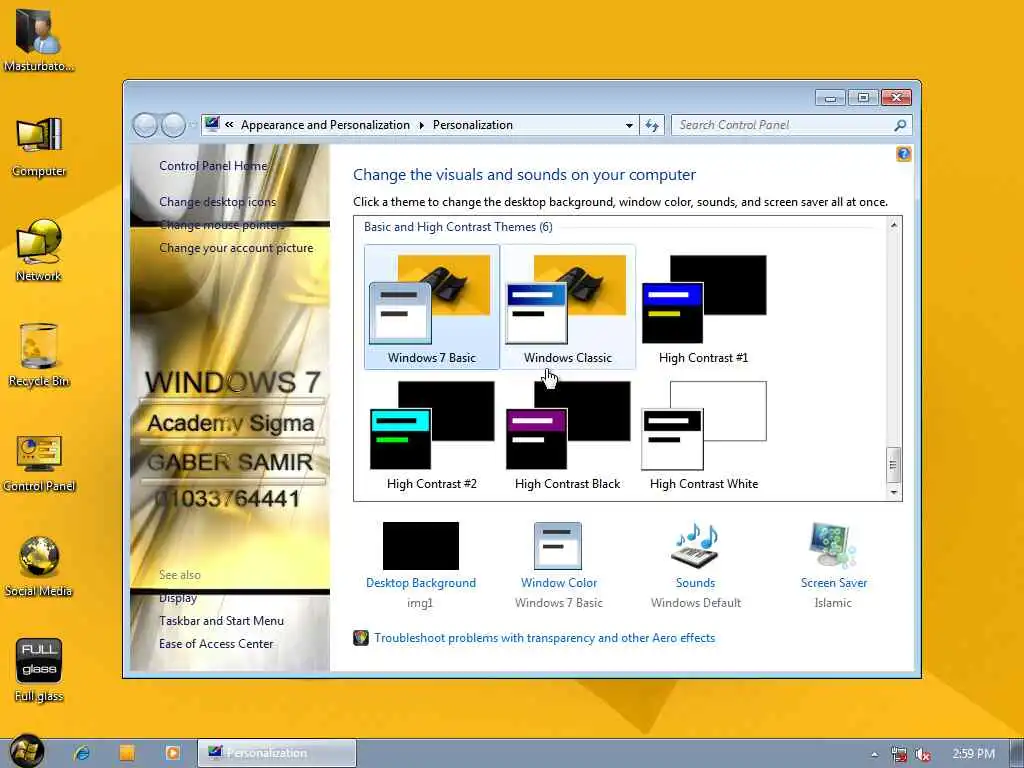Click the theme list scrollbar thumb
This screenshot has width=1024, height=768.
tap(893, 465)
